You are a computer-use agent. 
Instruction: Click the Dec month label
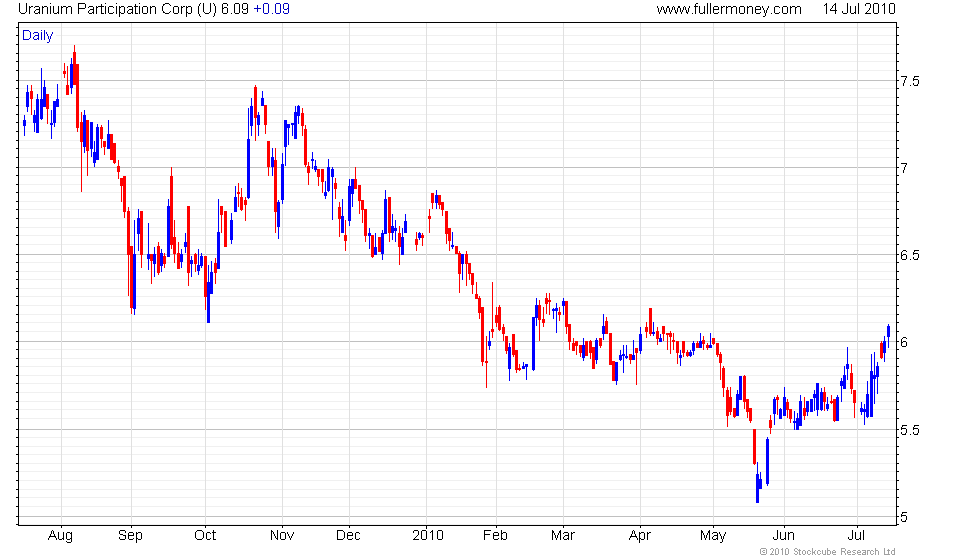click(348, 536)
